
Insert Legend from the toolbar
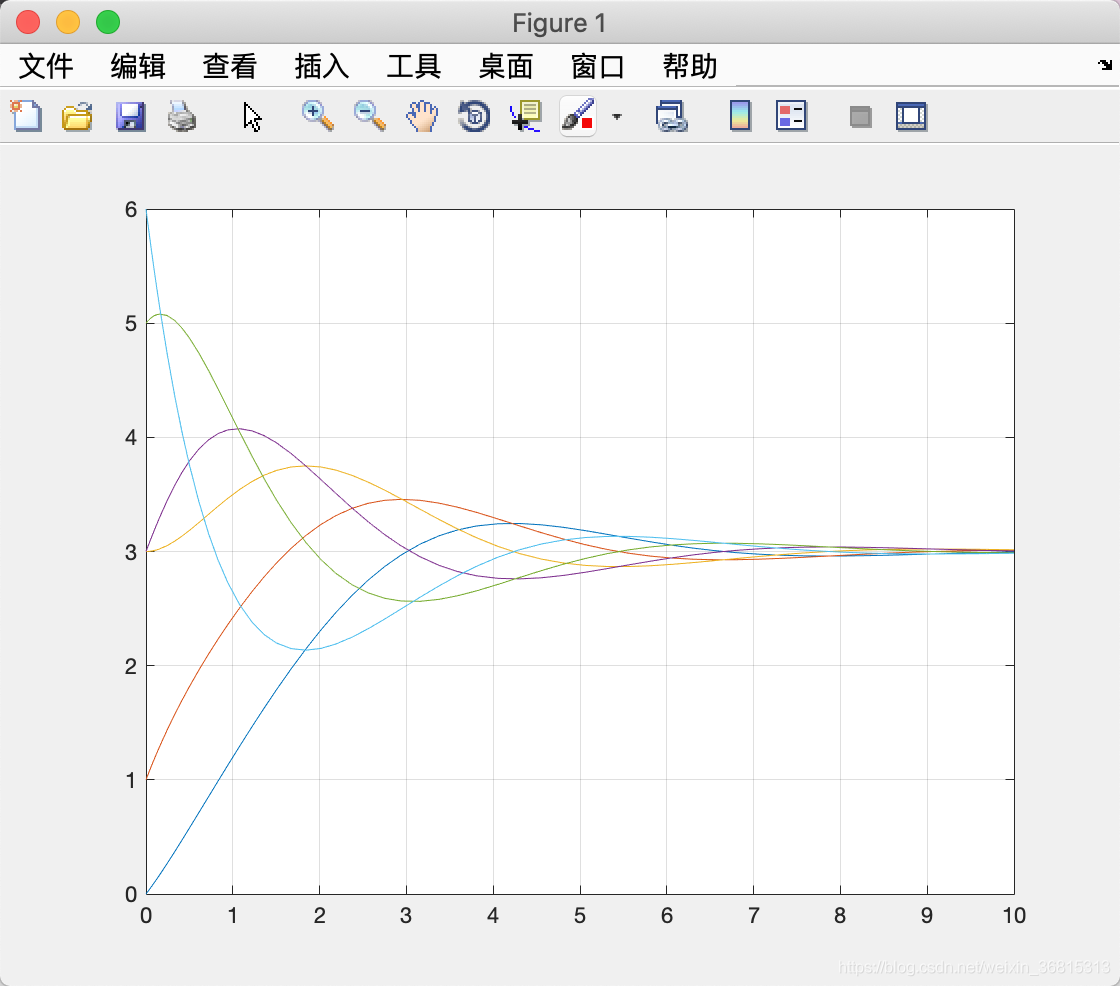(791, 116)
